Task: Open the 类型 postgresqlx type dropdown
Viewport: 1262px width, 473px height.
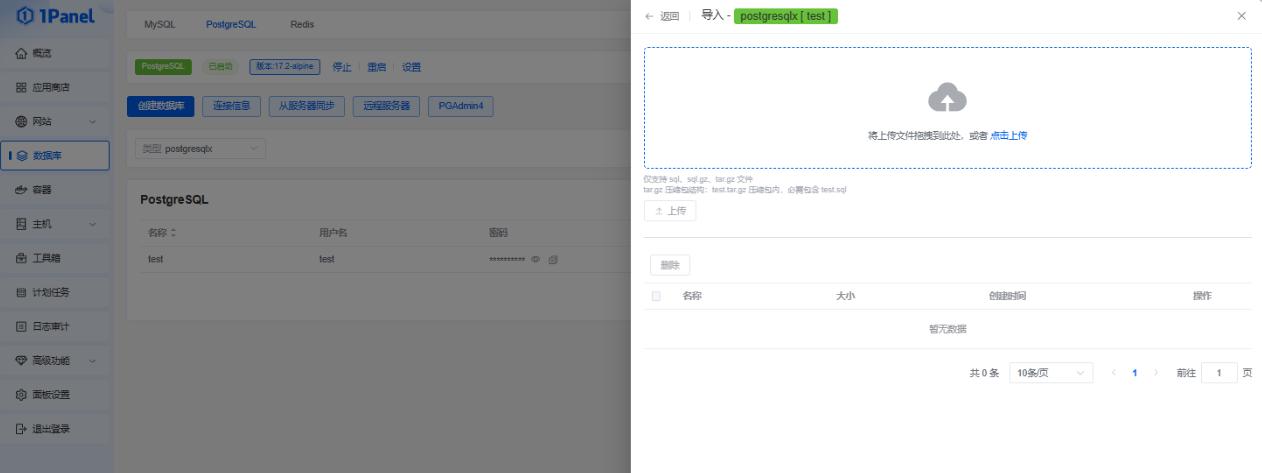Action: tap(201, 149)
